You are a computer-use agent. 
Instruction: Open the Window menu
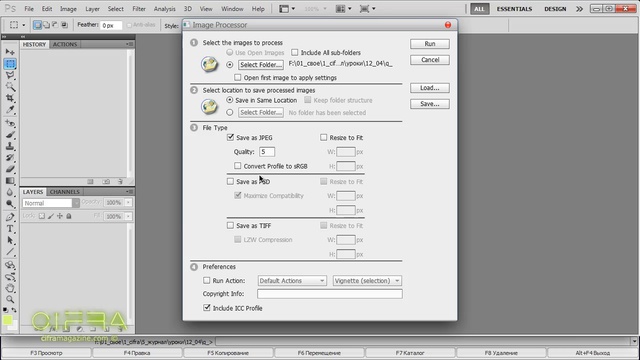[x=232, y=9]
